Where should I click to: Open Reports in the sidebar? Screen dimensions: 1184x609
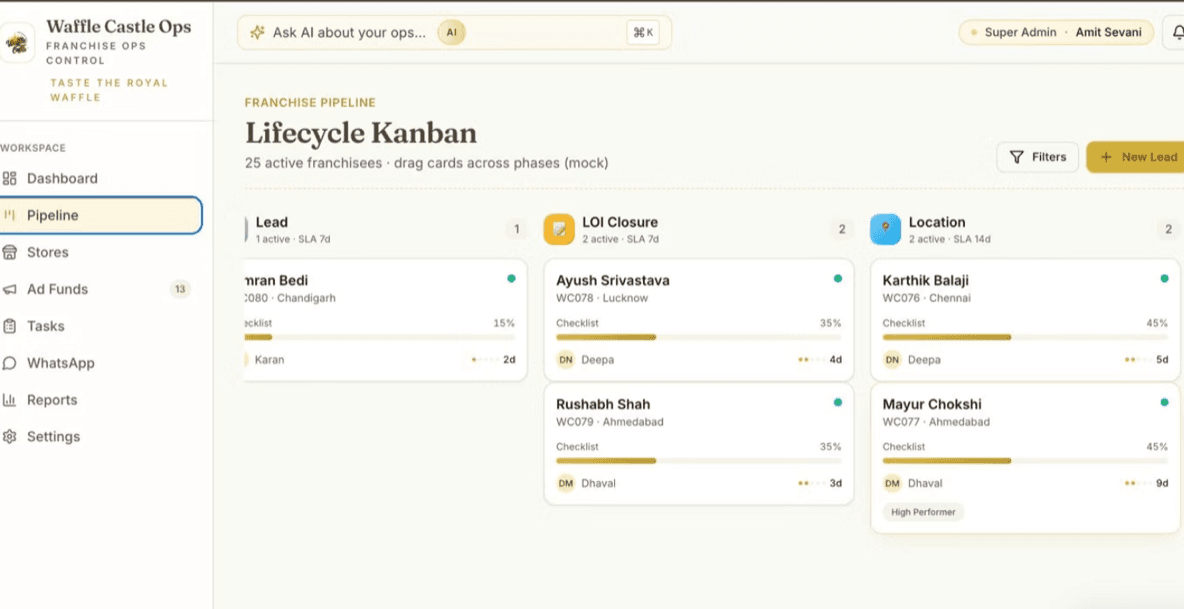101,400
